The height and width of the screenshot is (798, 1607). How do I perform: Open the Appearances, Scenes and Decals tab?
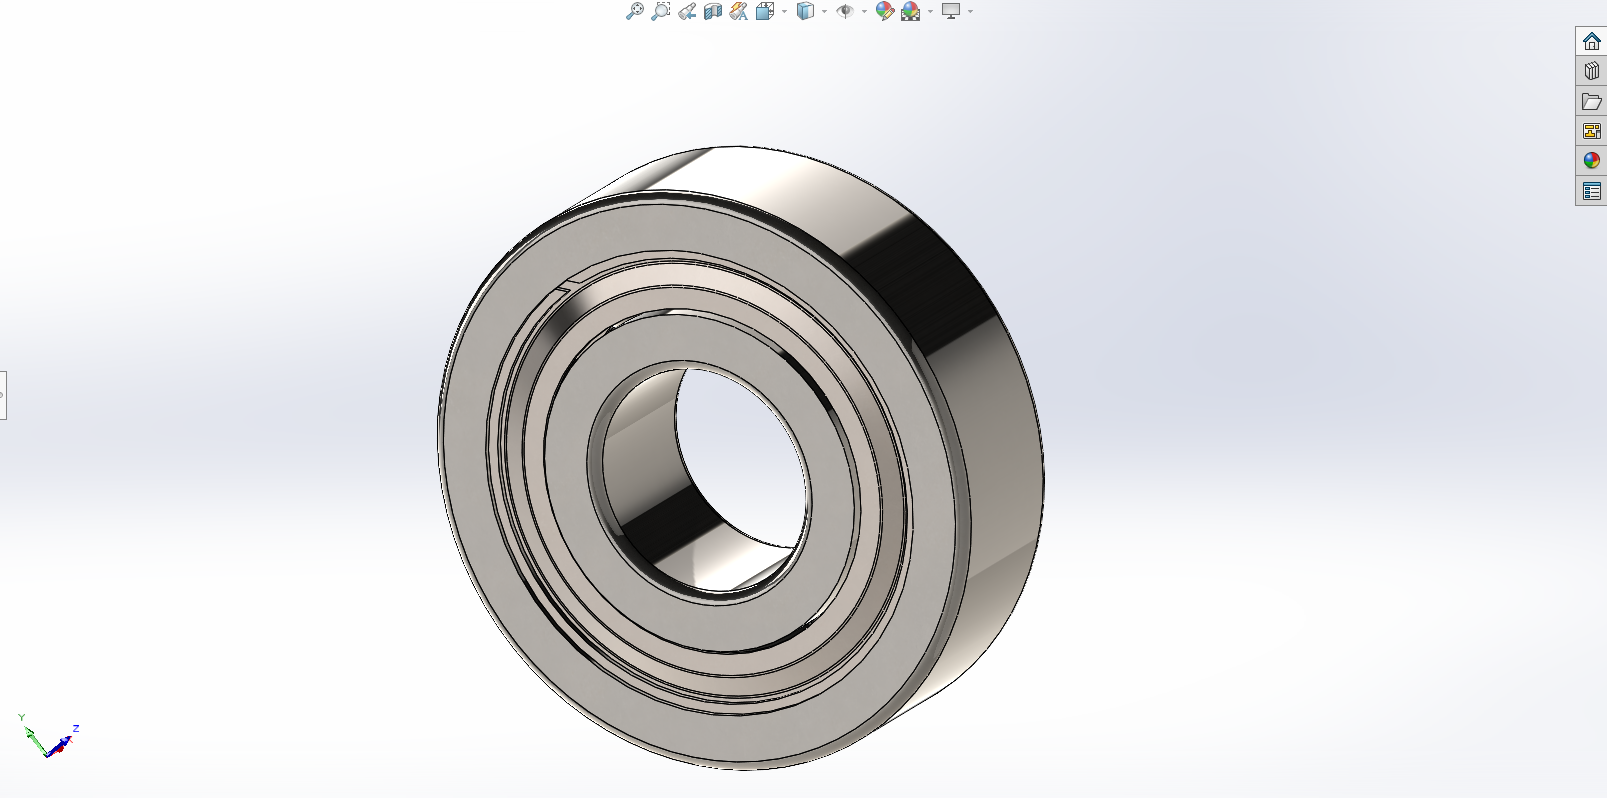pyautogui.click(x=1592, y=161)
